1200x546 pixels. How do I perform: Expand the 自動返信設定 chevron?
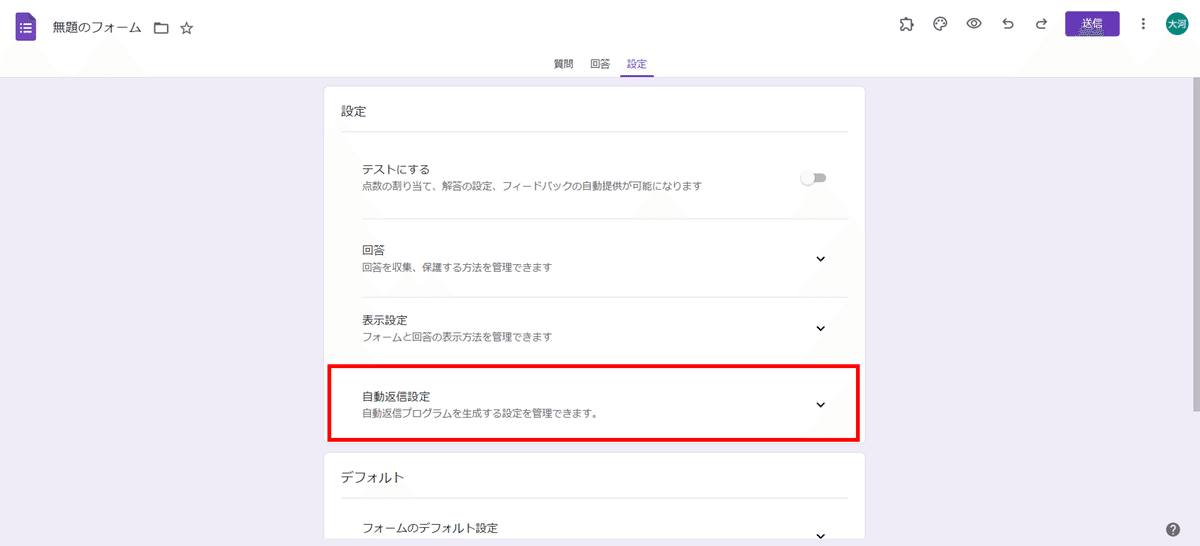pyautogui.click(x=821, y=405)
